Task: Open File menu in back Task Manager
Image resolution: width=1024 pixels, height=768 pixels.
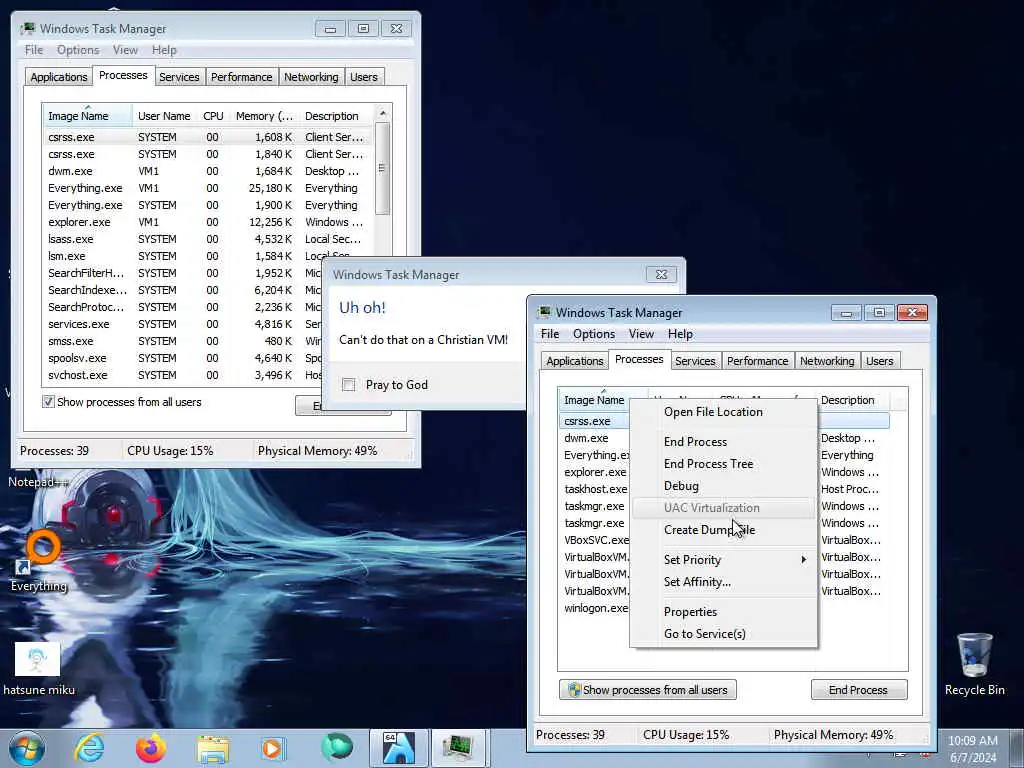Action: click(x=34, y=50)
